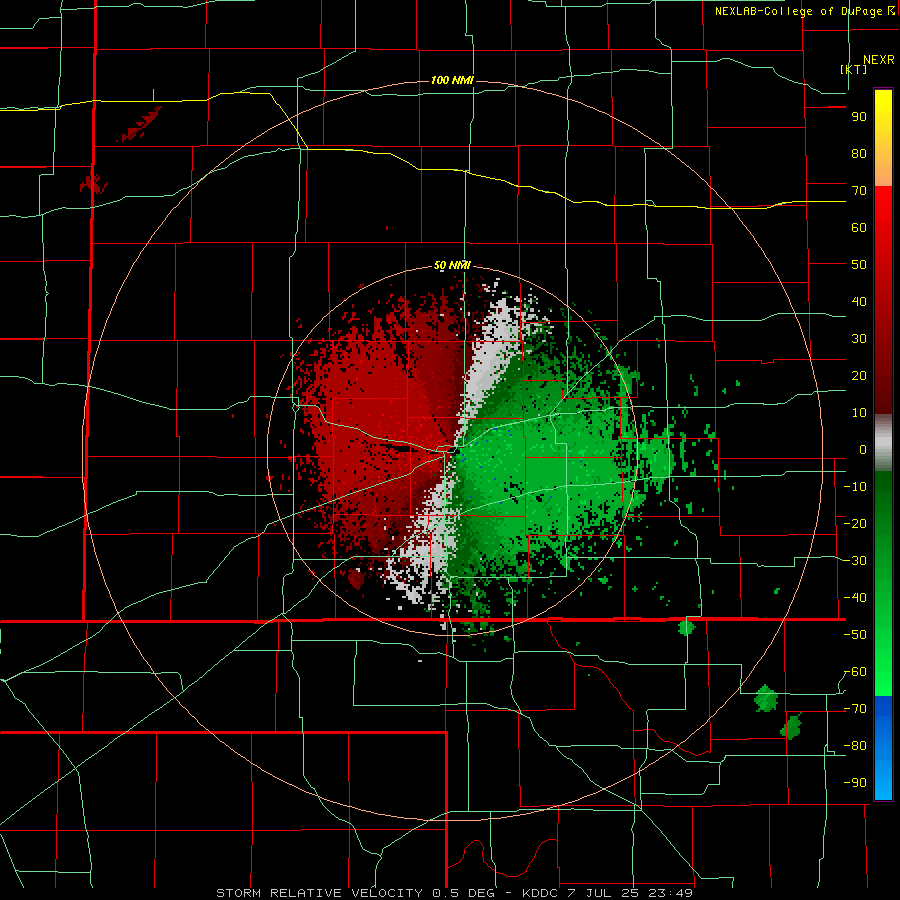Click the [KT] units label
The height and width of the screenshot is (900, 900).
pos(854,69)
